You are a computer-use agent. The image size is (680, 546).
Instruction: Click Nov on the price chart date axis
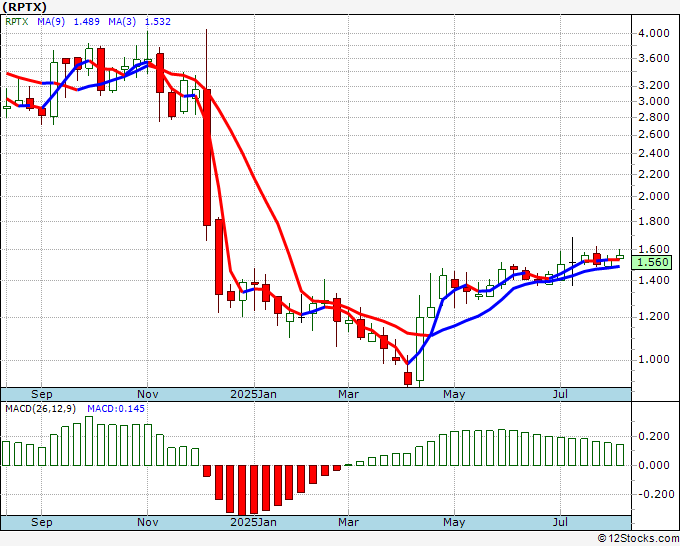click(x=147, y=394)
